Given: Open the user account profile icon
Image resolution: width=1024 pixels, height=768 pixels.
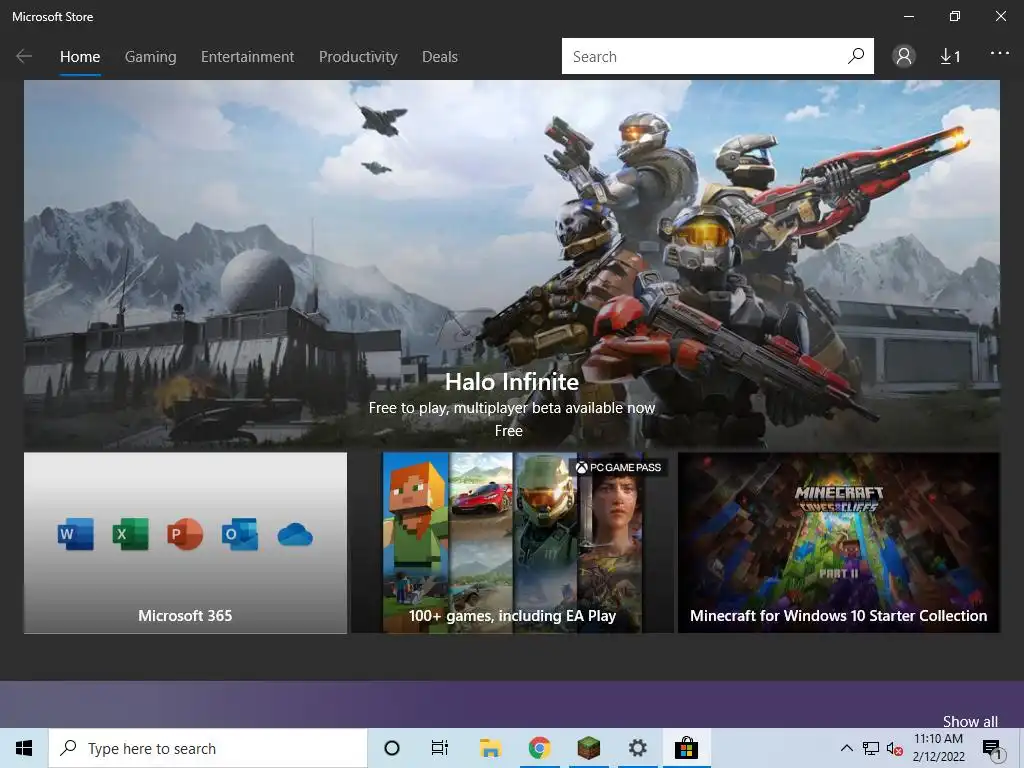Looking at the screenshot, I should click(x=904, y=56).
